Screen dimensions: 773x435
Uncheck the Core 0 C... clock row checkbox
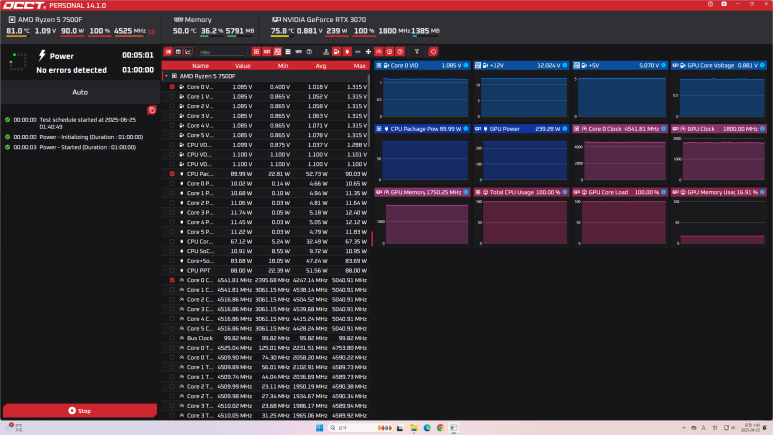tap(172, 280)
